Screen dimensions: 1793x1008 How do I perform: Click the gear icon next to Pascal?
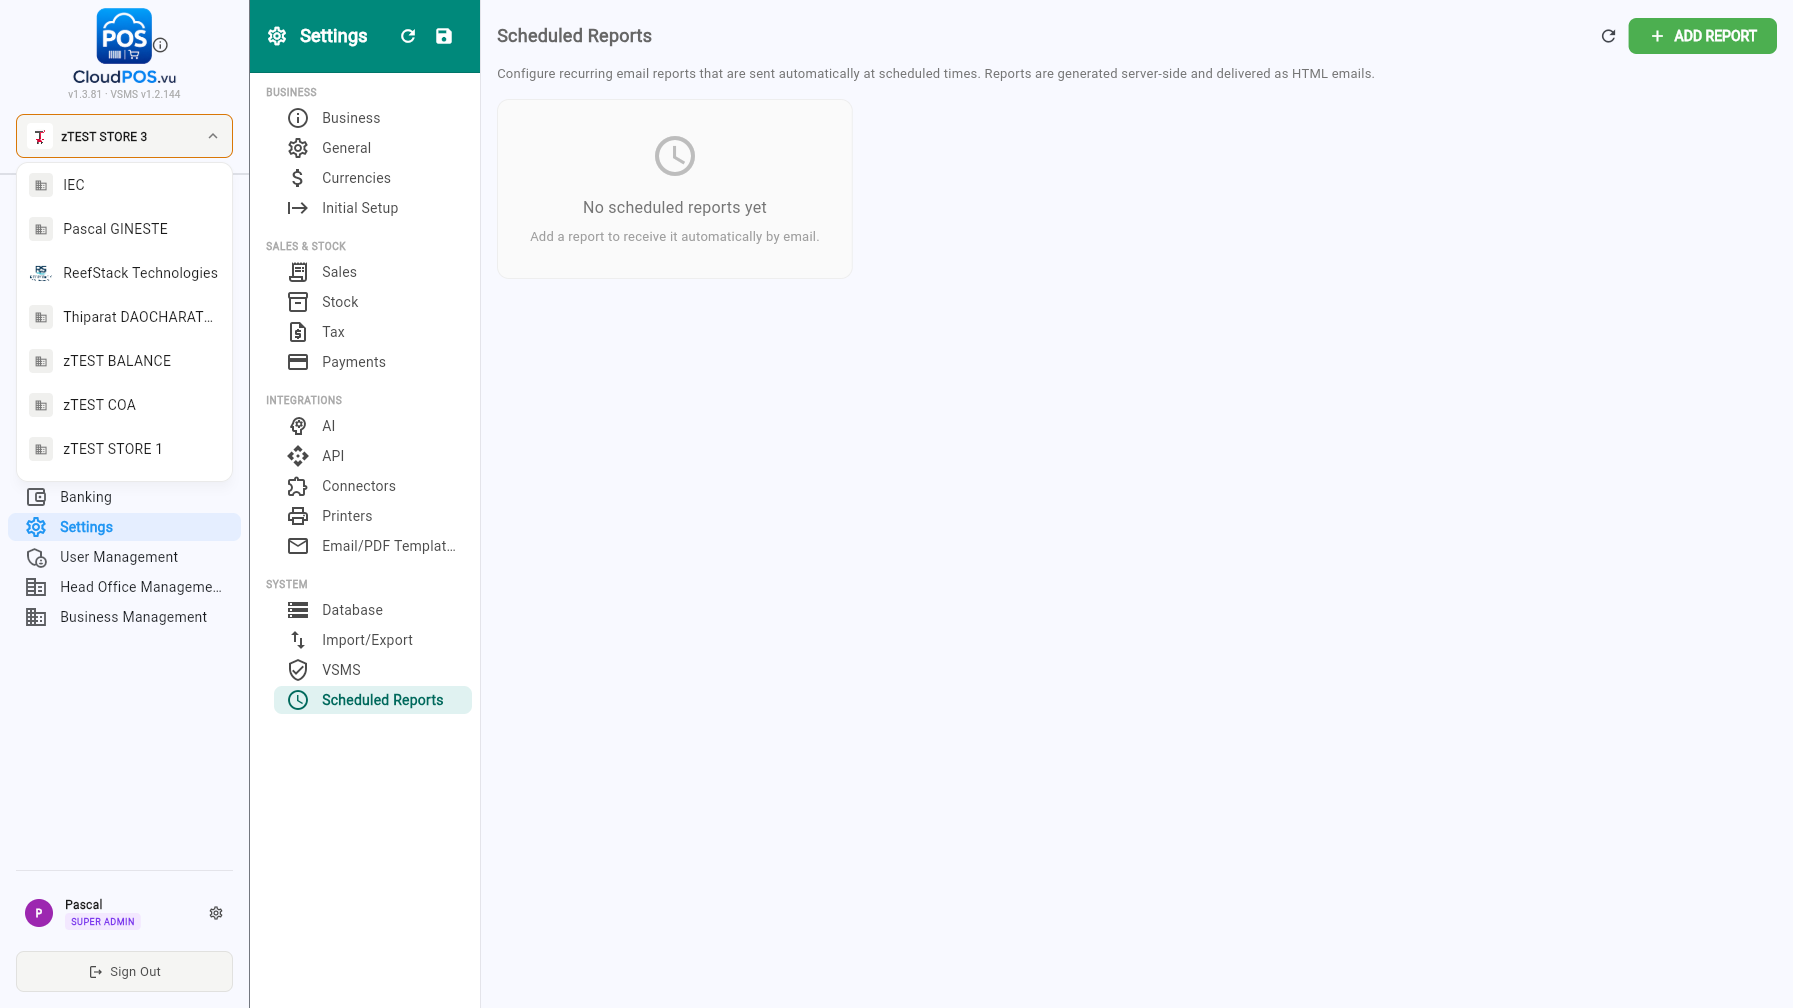point(216,913)
